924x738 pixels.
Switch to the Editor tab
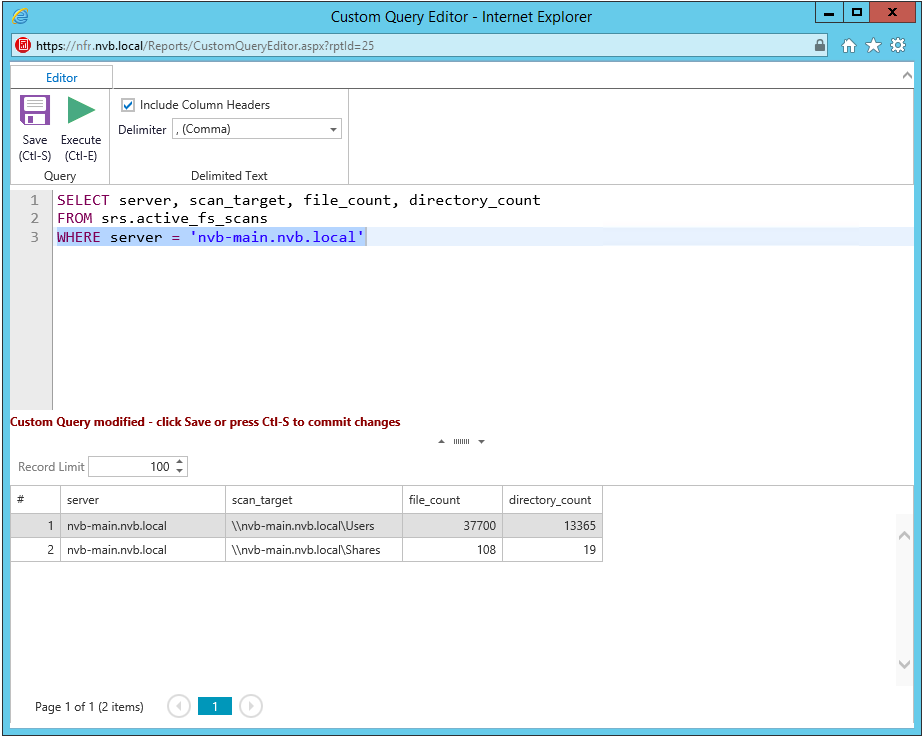pyautogui.click(x=62, y=77)
